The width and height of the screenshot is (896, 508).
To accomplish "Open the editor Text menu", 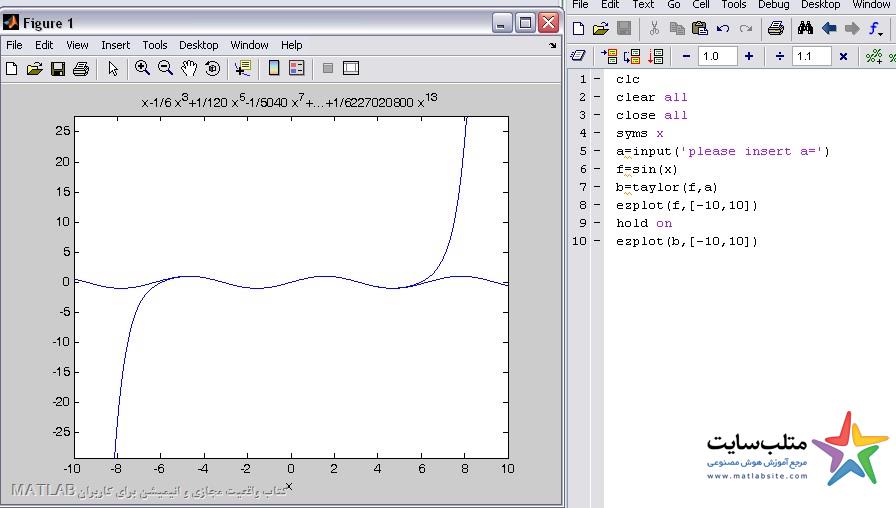I will tap(643, 5).
